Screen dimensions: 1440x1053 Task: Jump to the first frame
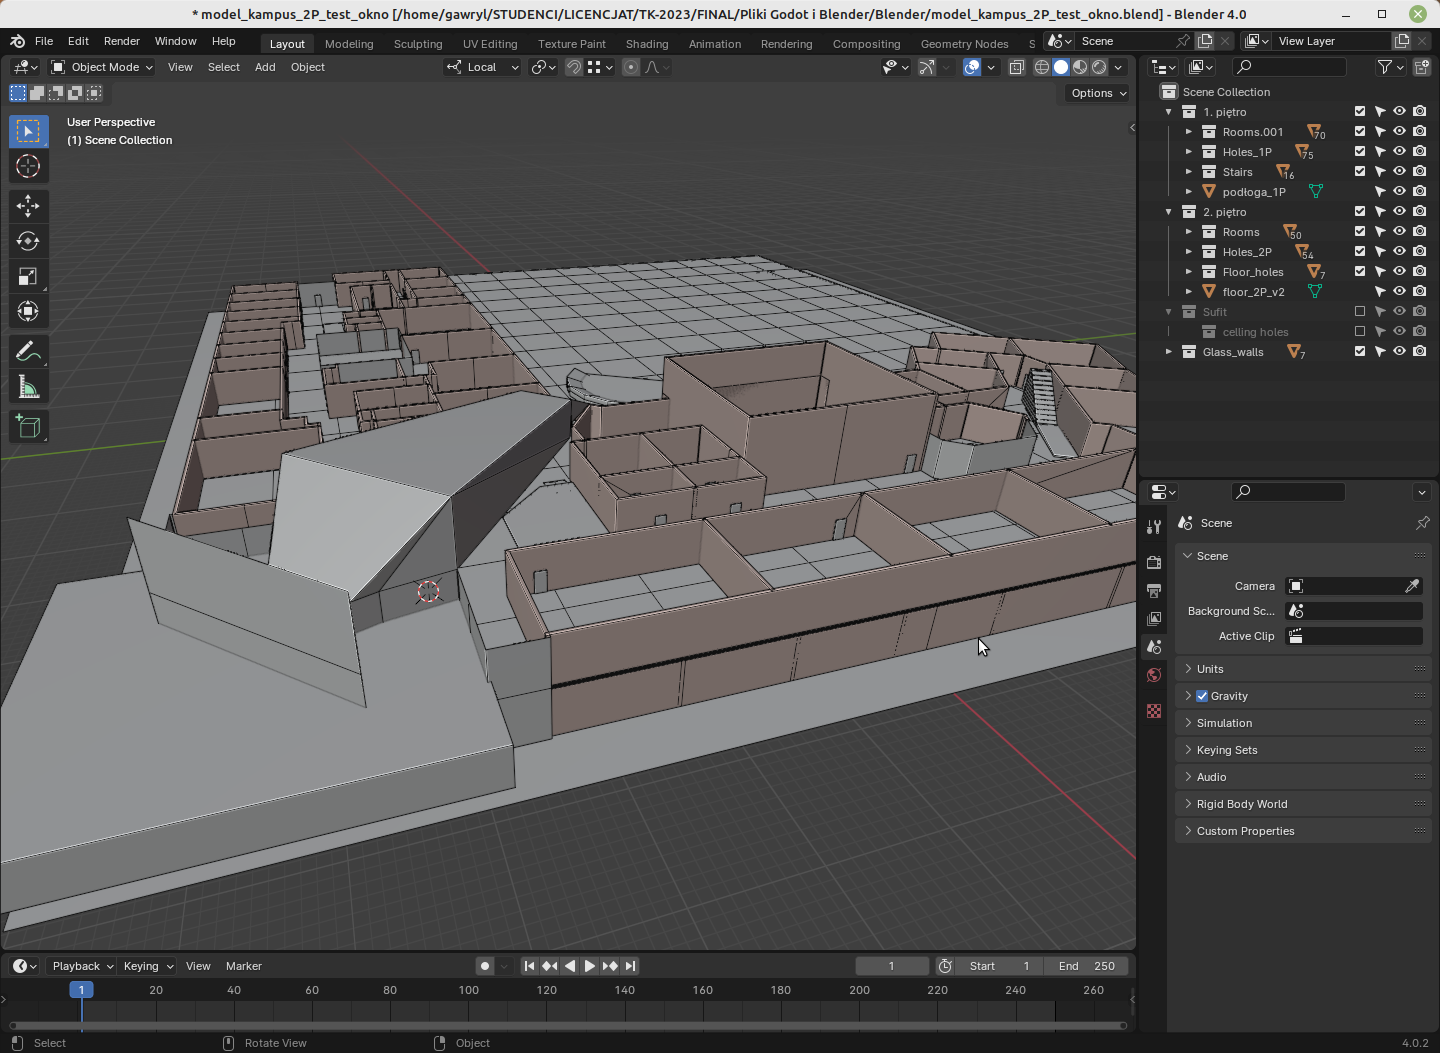(x=529, y=966)
